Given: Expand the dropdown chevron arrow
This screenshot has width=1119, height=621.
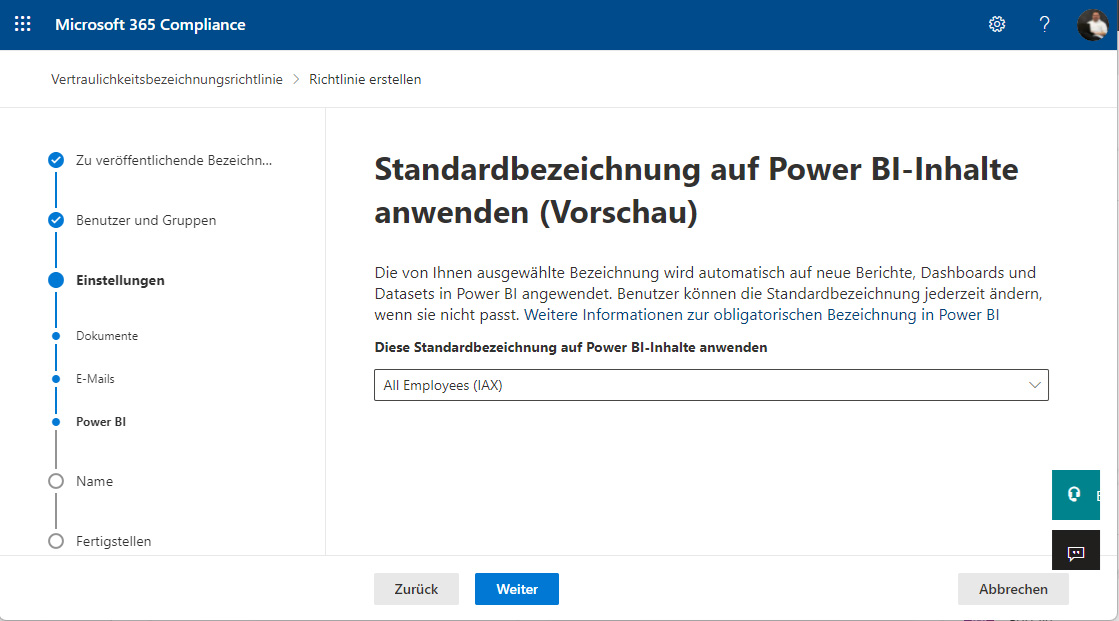Looking at the screenshot, I should click(1034, 385).
